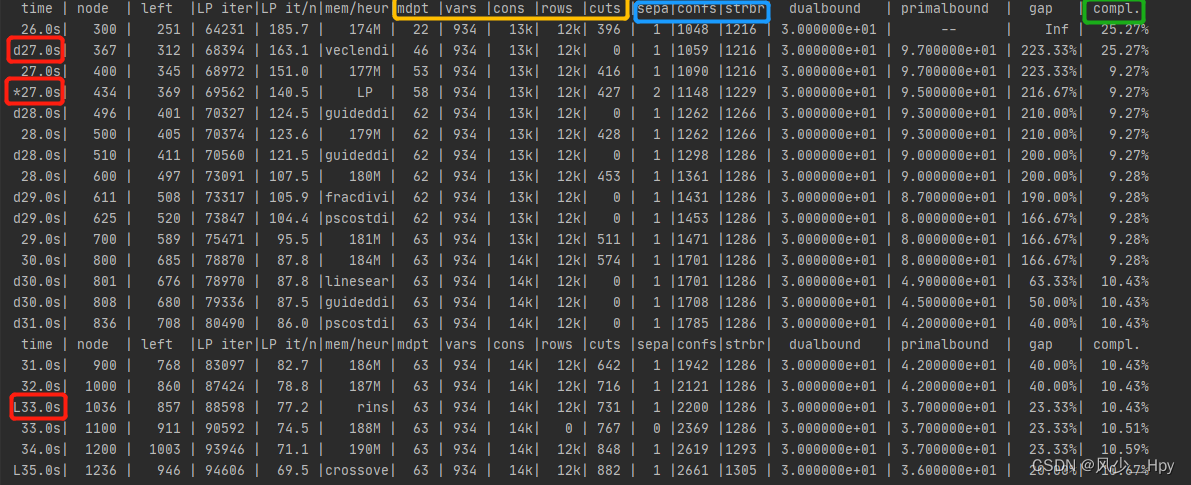Screen dimensions: 1191x485
Task: Click left value '251'
Action: [168, 30]
